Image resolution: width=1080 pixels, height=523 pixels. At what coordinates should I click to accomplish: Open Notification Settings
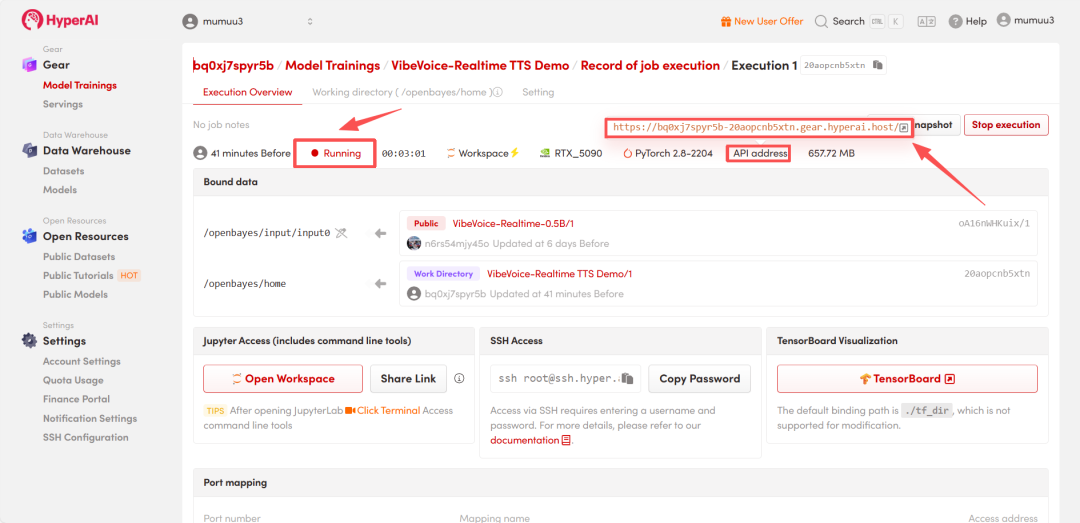(x=90, y=418)
